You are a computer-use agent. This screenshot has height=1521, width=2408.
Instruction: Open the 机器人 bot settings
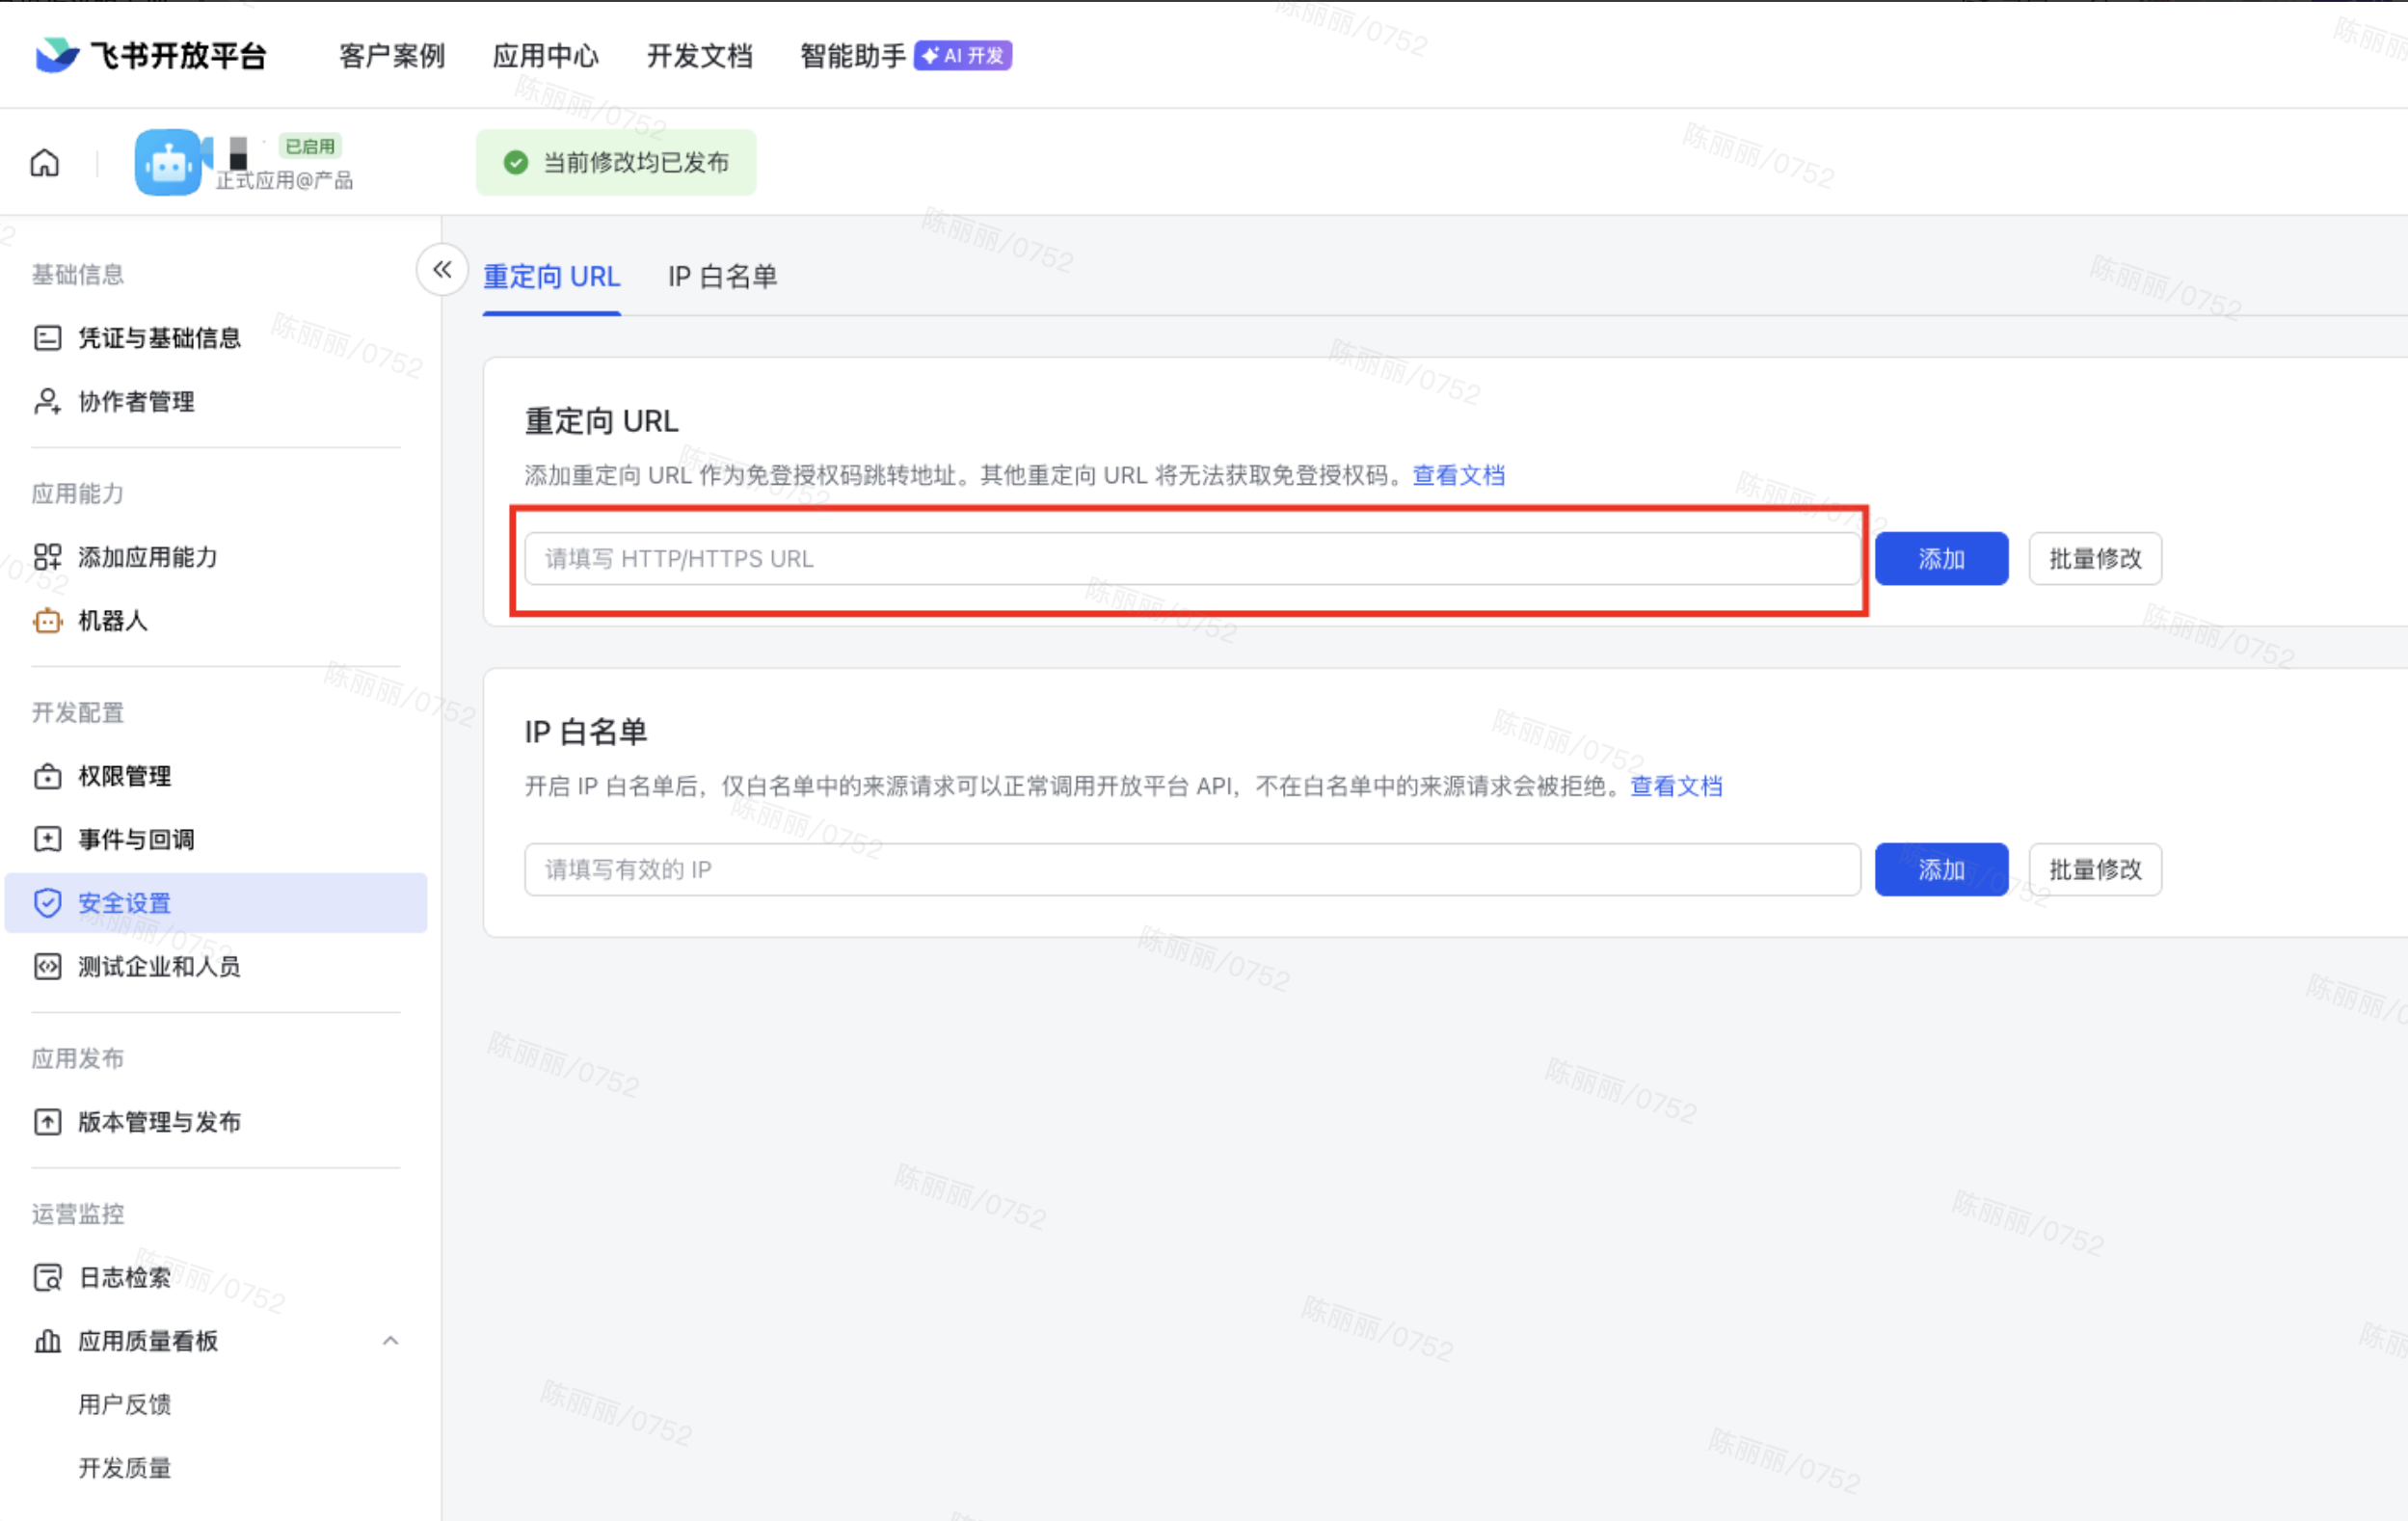click(112, 621)
